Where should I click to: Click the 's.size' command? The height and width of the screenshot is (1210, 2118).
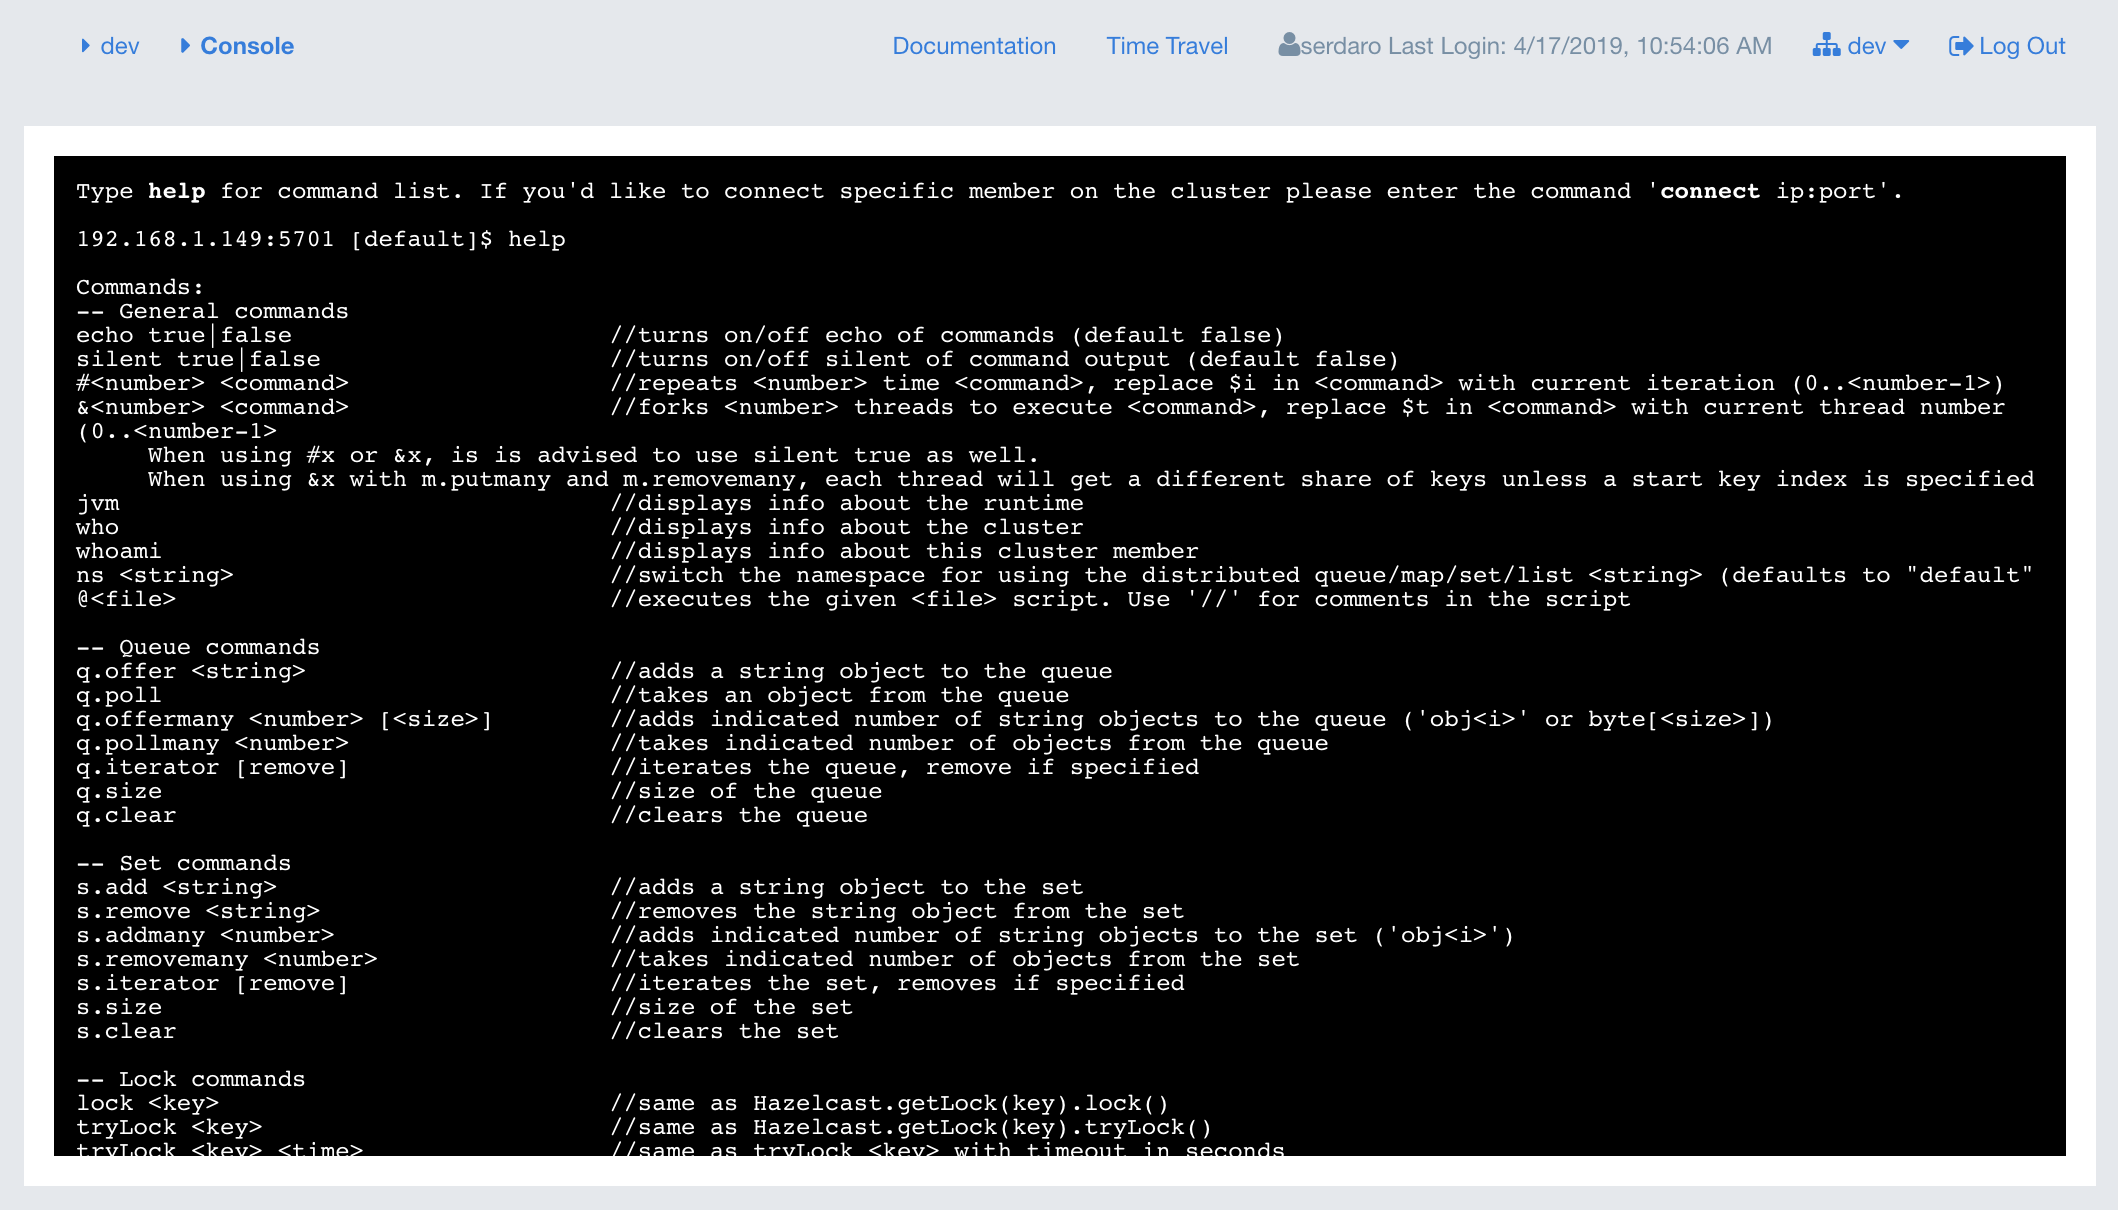tap(119, 1007)
